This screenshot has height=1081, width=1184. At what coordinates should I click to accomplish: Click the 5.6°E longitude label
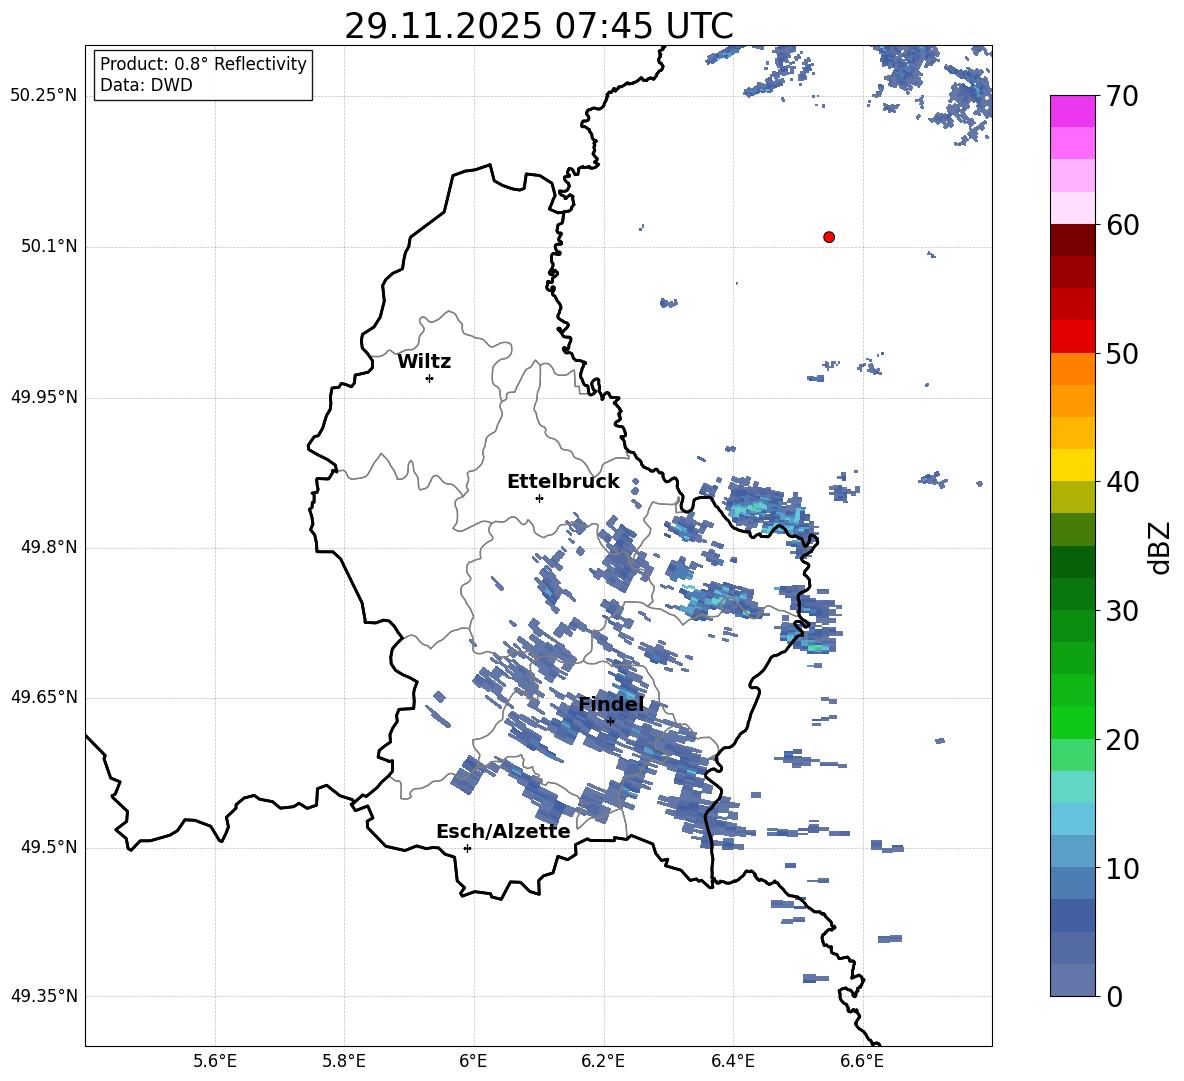[x=215, y=1061]
